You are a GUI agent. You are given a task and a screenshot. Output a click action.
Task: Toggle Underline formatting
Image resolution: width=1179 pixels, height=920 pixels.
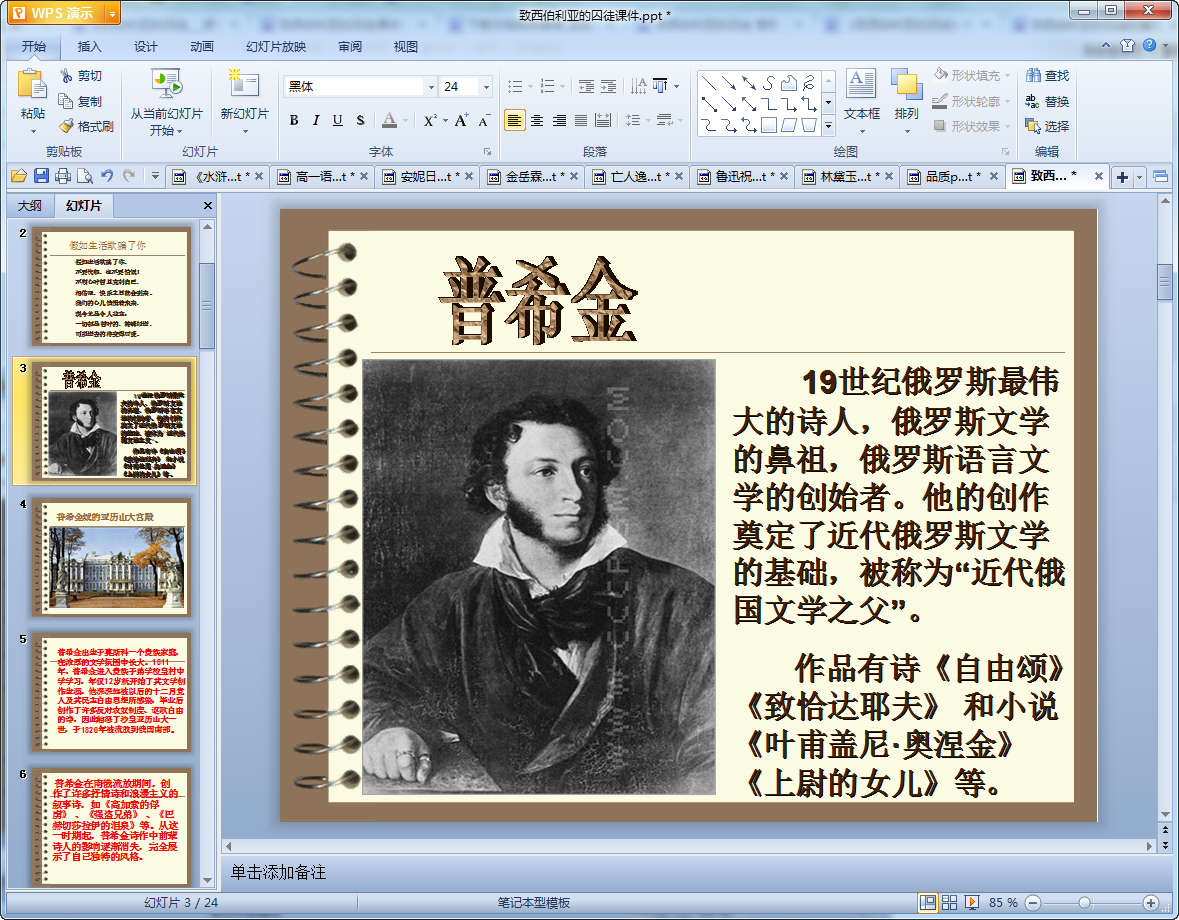pos(338,120)
